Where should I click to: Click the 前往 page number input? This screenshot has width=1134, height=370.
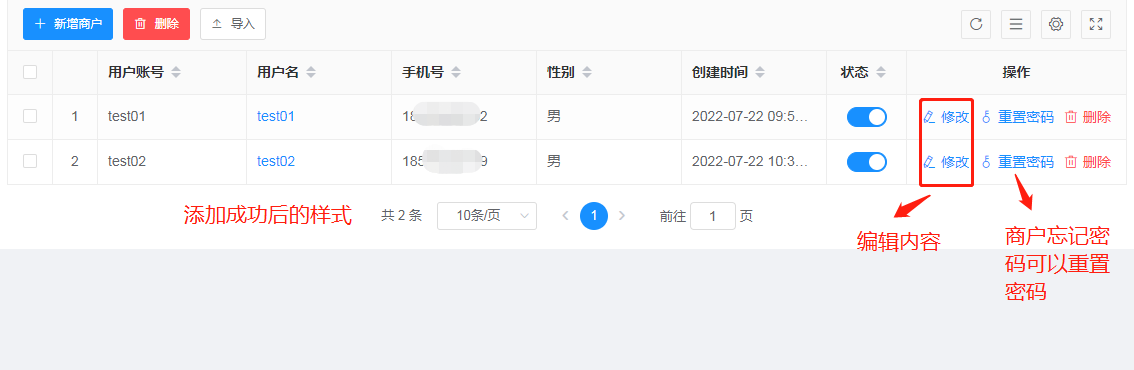click(712, 215)
